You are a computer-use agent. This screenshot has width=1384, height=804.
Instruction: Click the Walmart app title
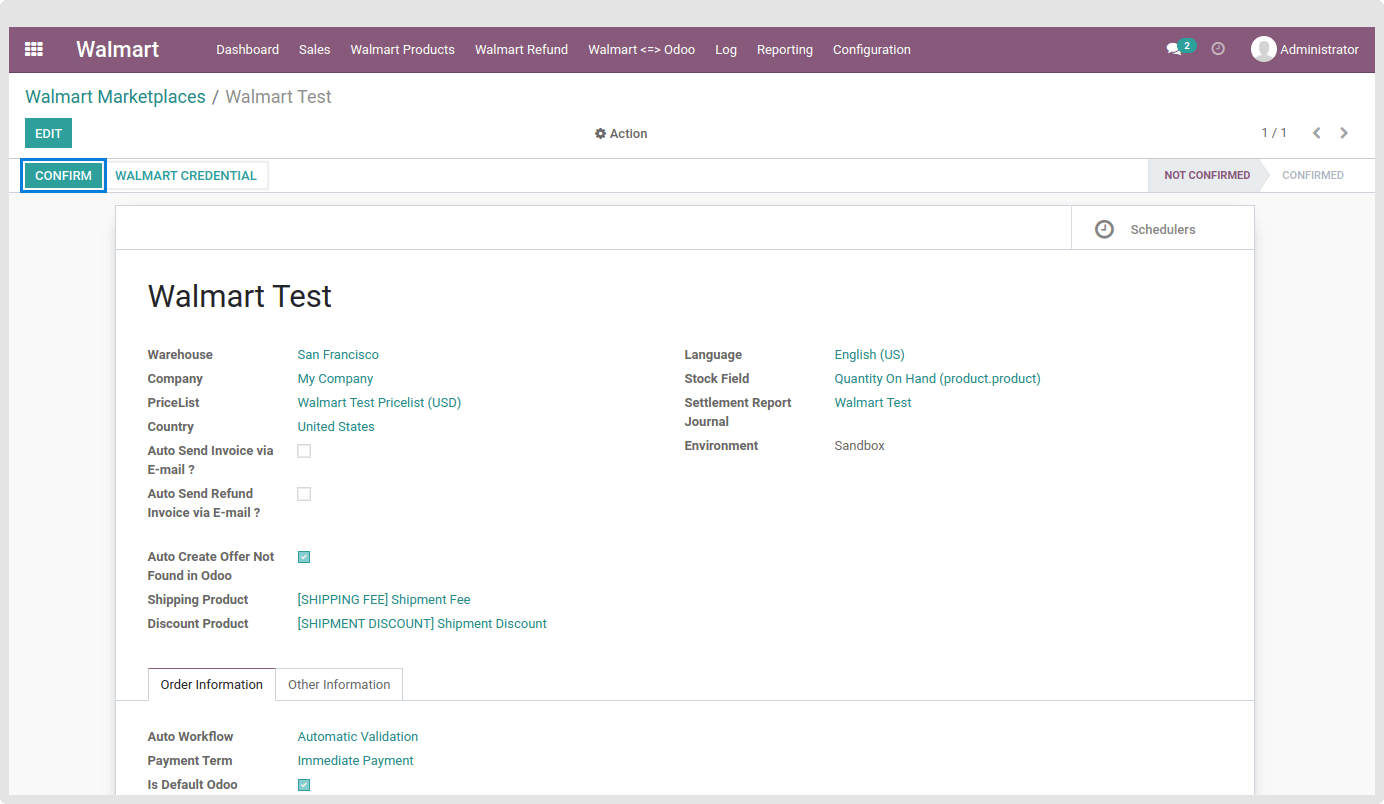118,49
